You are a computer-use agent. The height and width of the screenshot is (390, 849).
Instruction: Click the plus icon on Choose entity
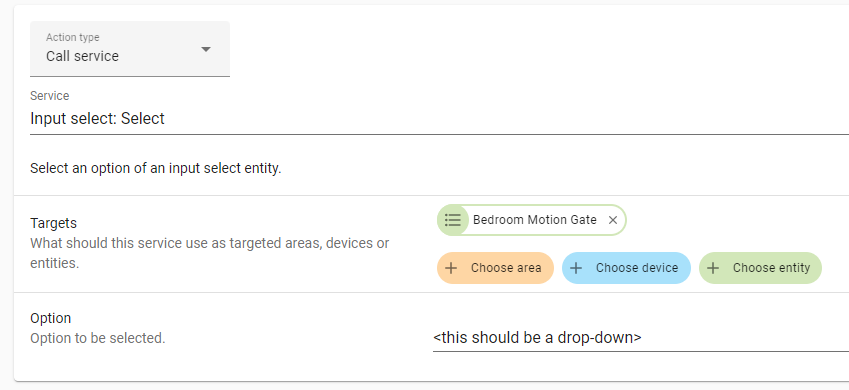tap(714, 268)
